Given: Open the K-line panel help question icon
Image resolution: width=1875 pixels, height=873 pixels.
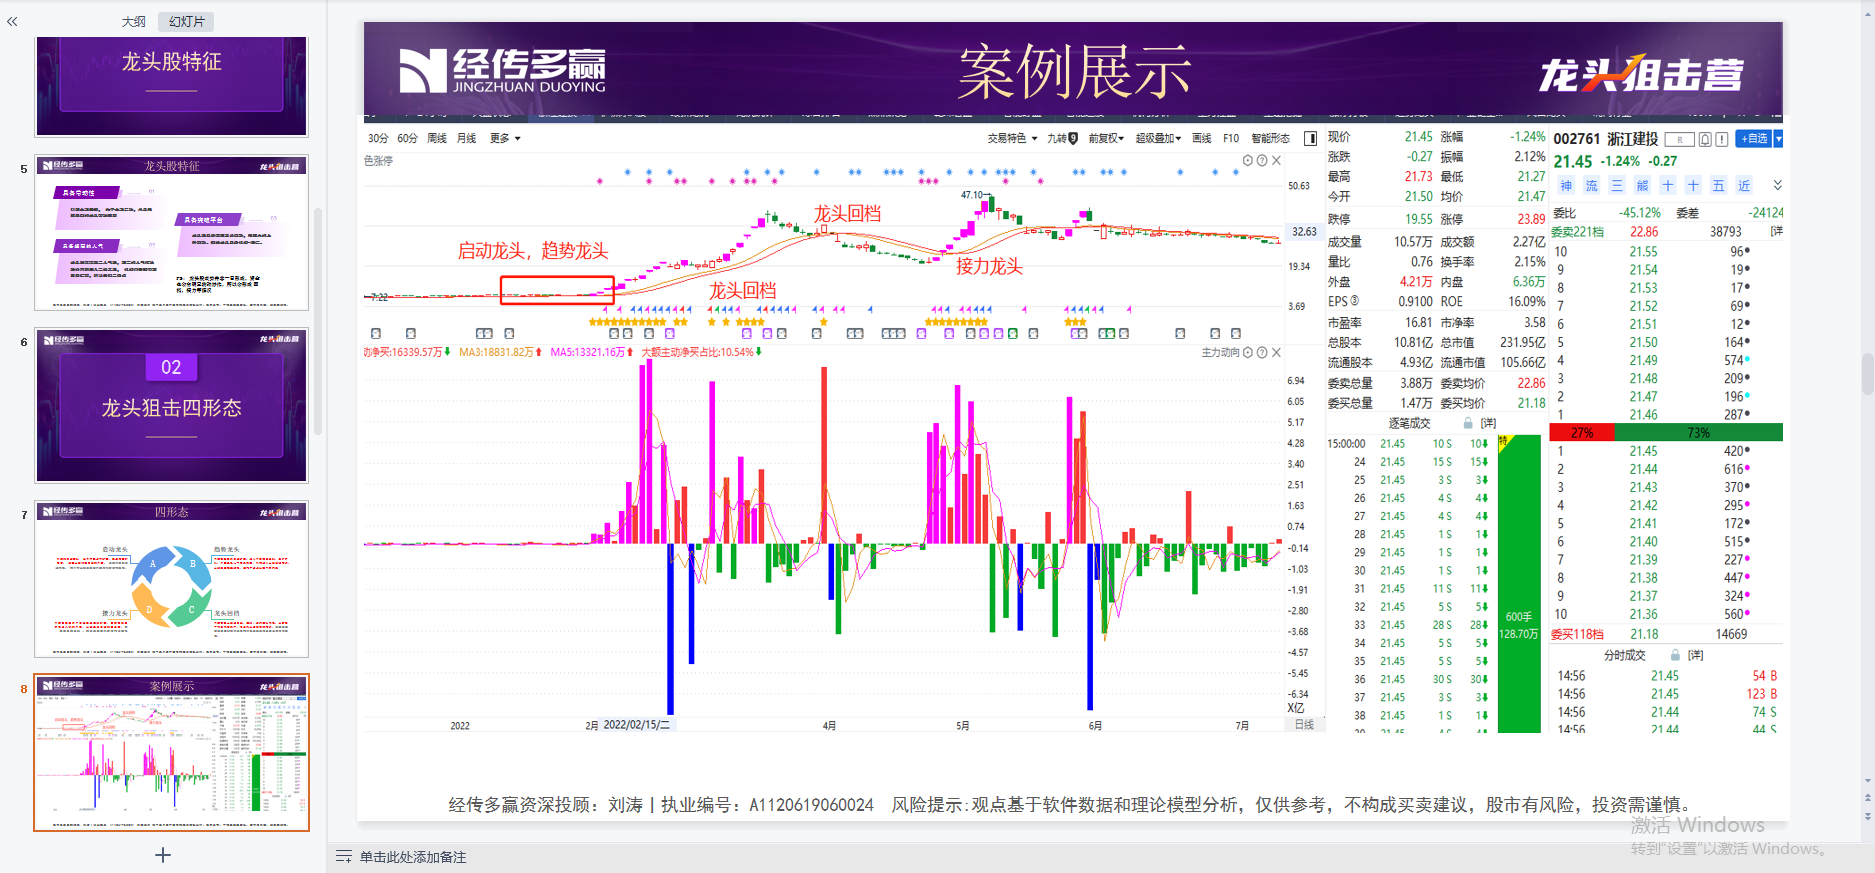Looking at the screenshot, I should [1262, 160].
